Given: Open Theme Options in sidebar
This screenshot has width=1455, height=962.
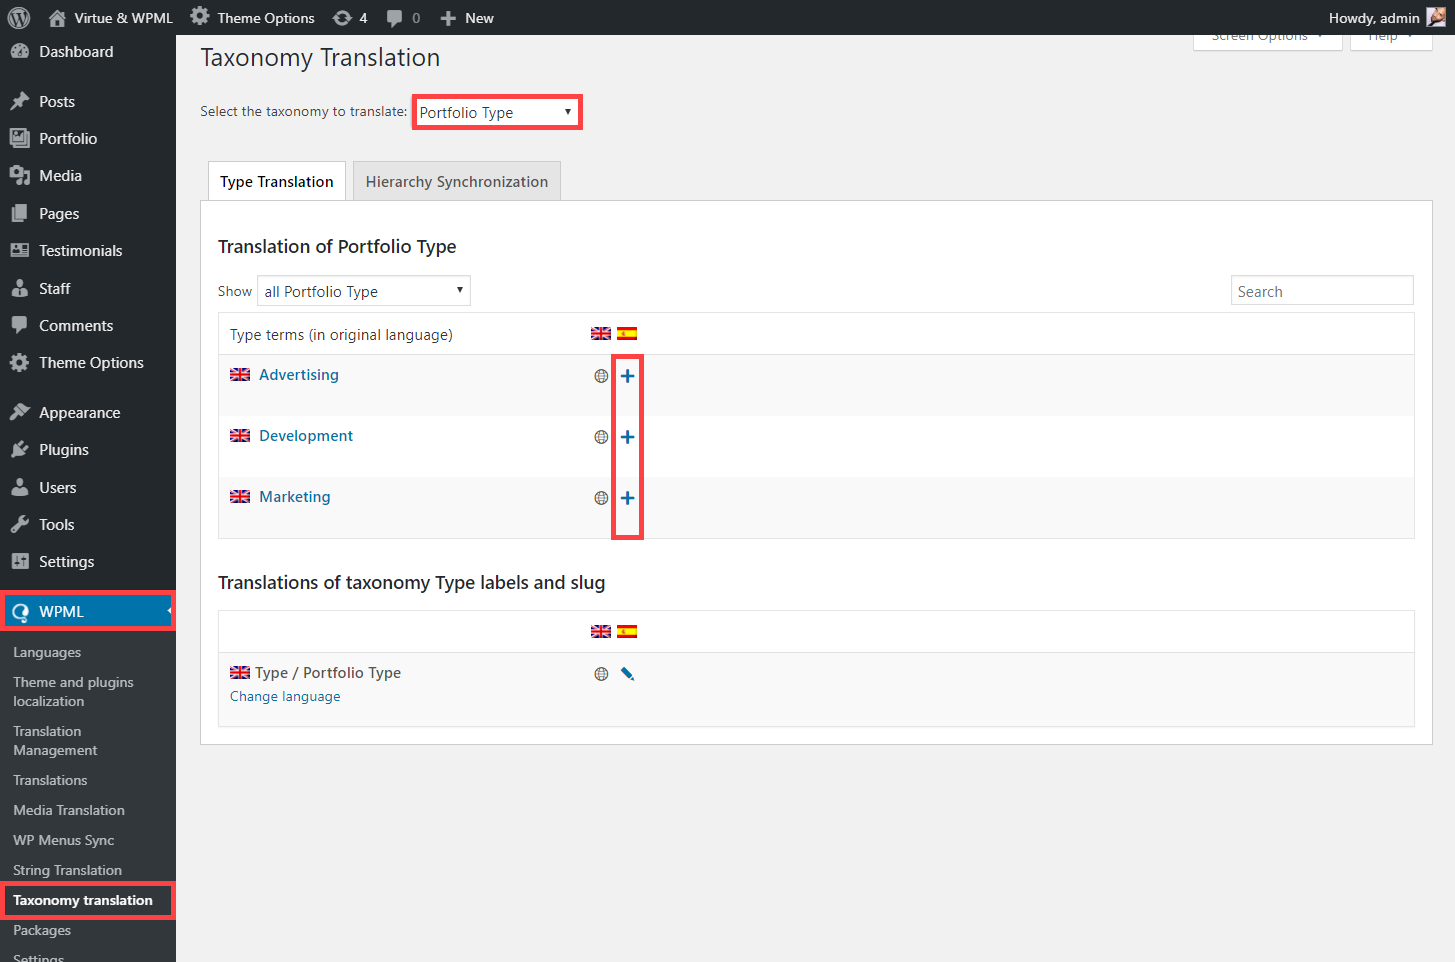Looking at the screenshot, I should 88,363.
